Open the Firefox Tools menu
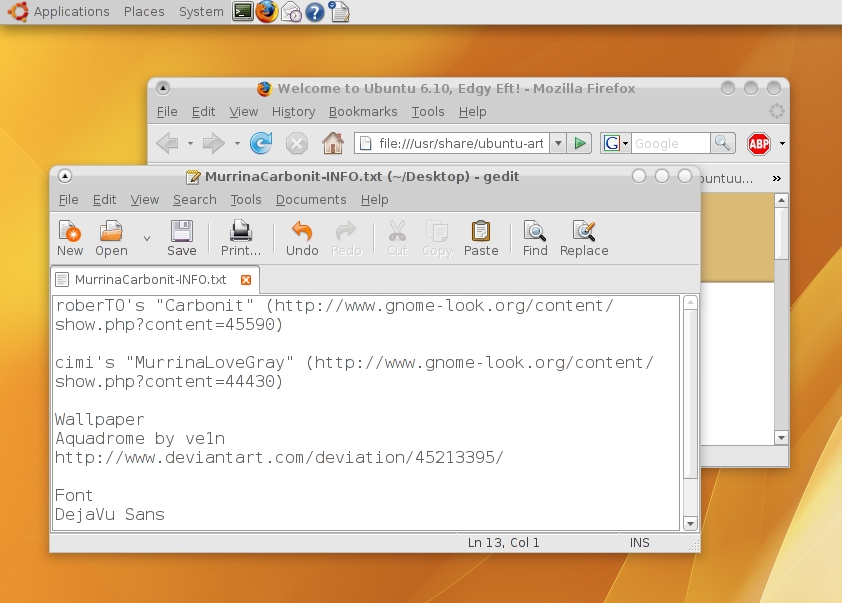The width and height of the screenshot is (842, 603). [428, 112]
